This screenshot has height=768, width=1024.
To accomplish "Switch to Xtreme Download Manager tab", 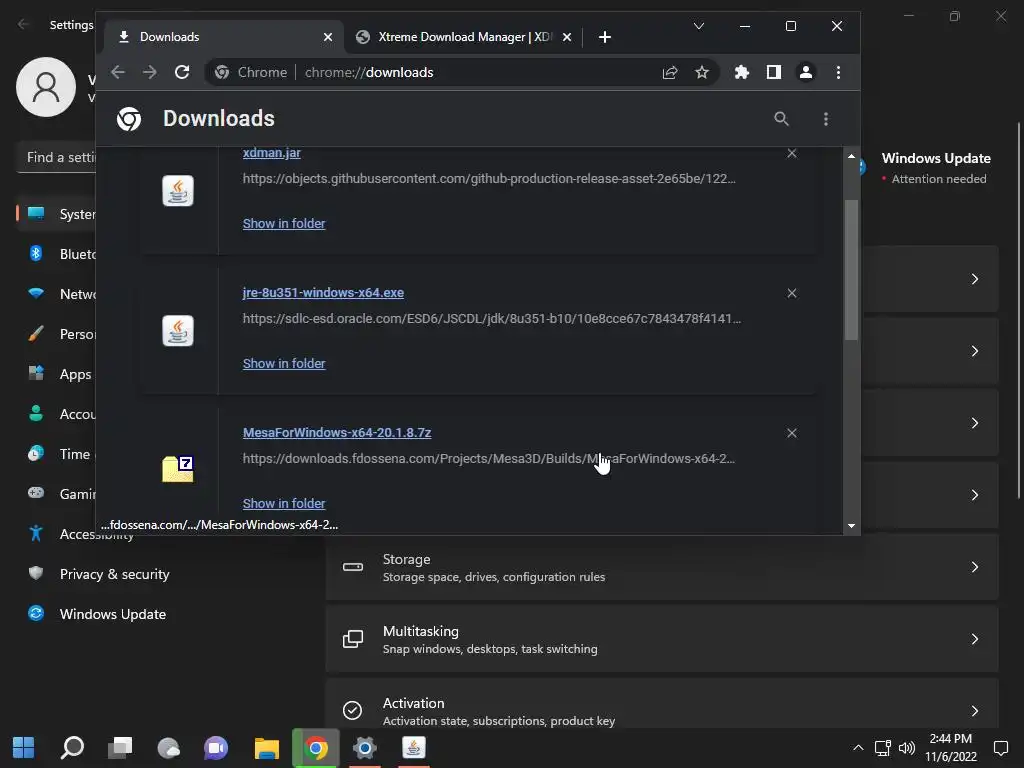I will 464,37.
